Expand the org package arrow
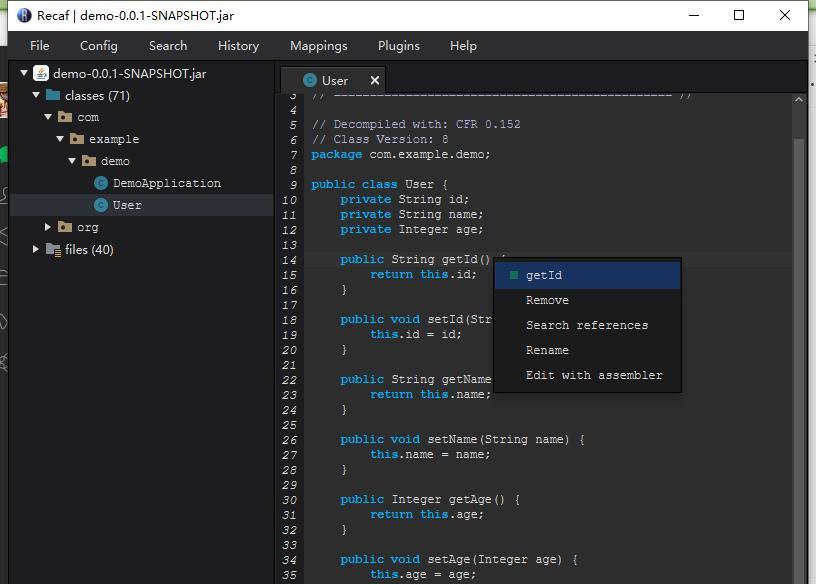Image resolution: width=816 pixels, height=584 pixels. pos(48,226)
